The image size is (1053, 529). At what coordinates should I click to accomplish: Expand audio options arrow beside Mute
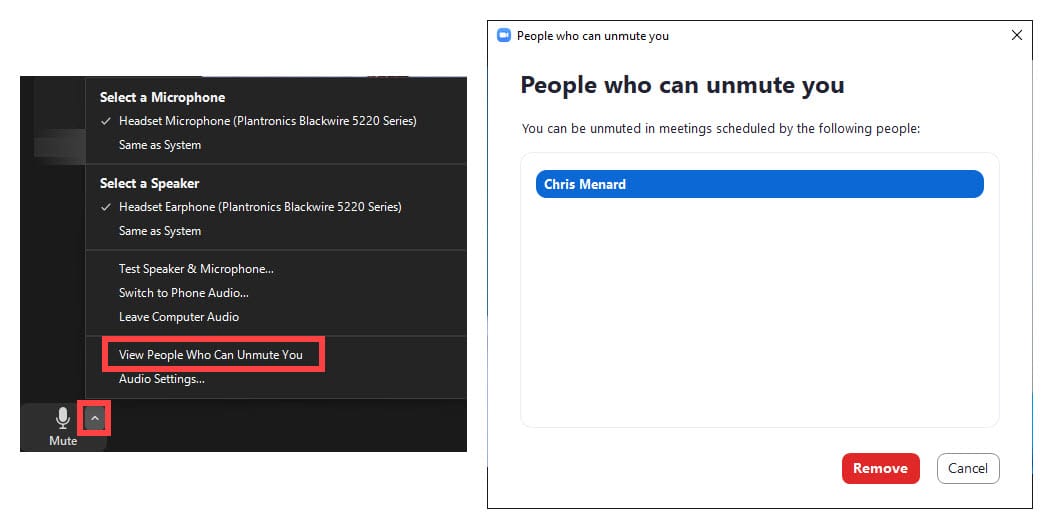(x=95, y=418)
